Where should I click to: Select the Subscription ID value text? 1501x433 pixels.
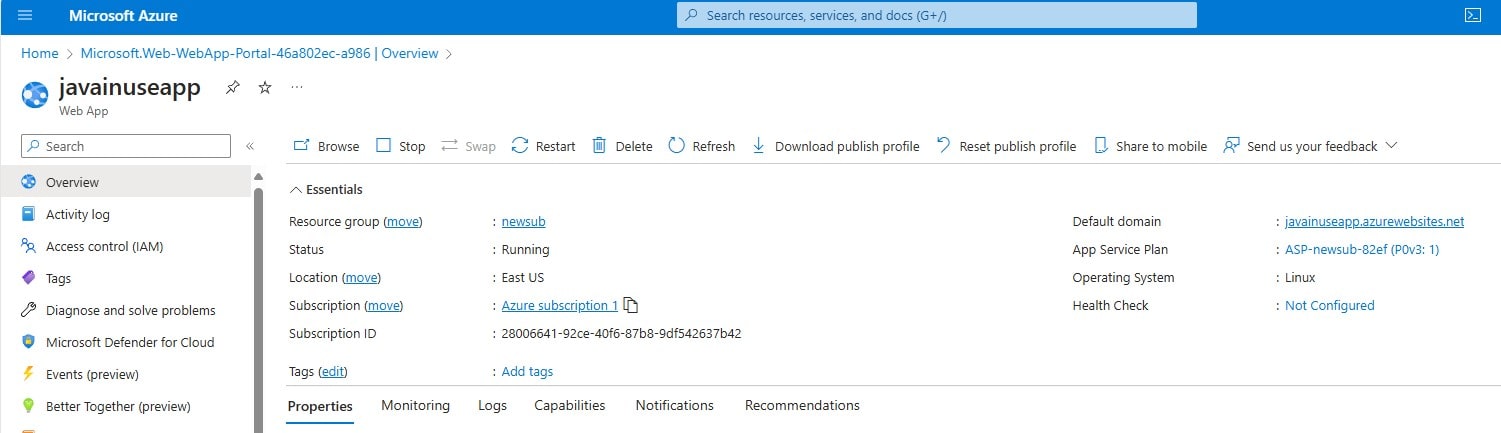pyautogui.click(x=621, y=334)
